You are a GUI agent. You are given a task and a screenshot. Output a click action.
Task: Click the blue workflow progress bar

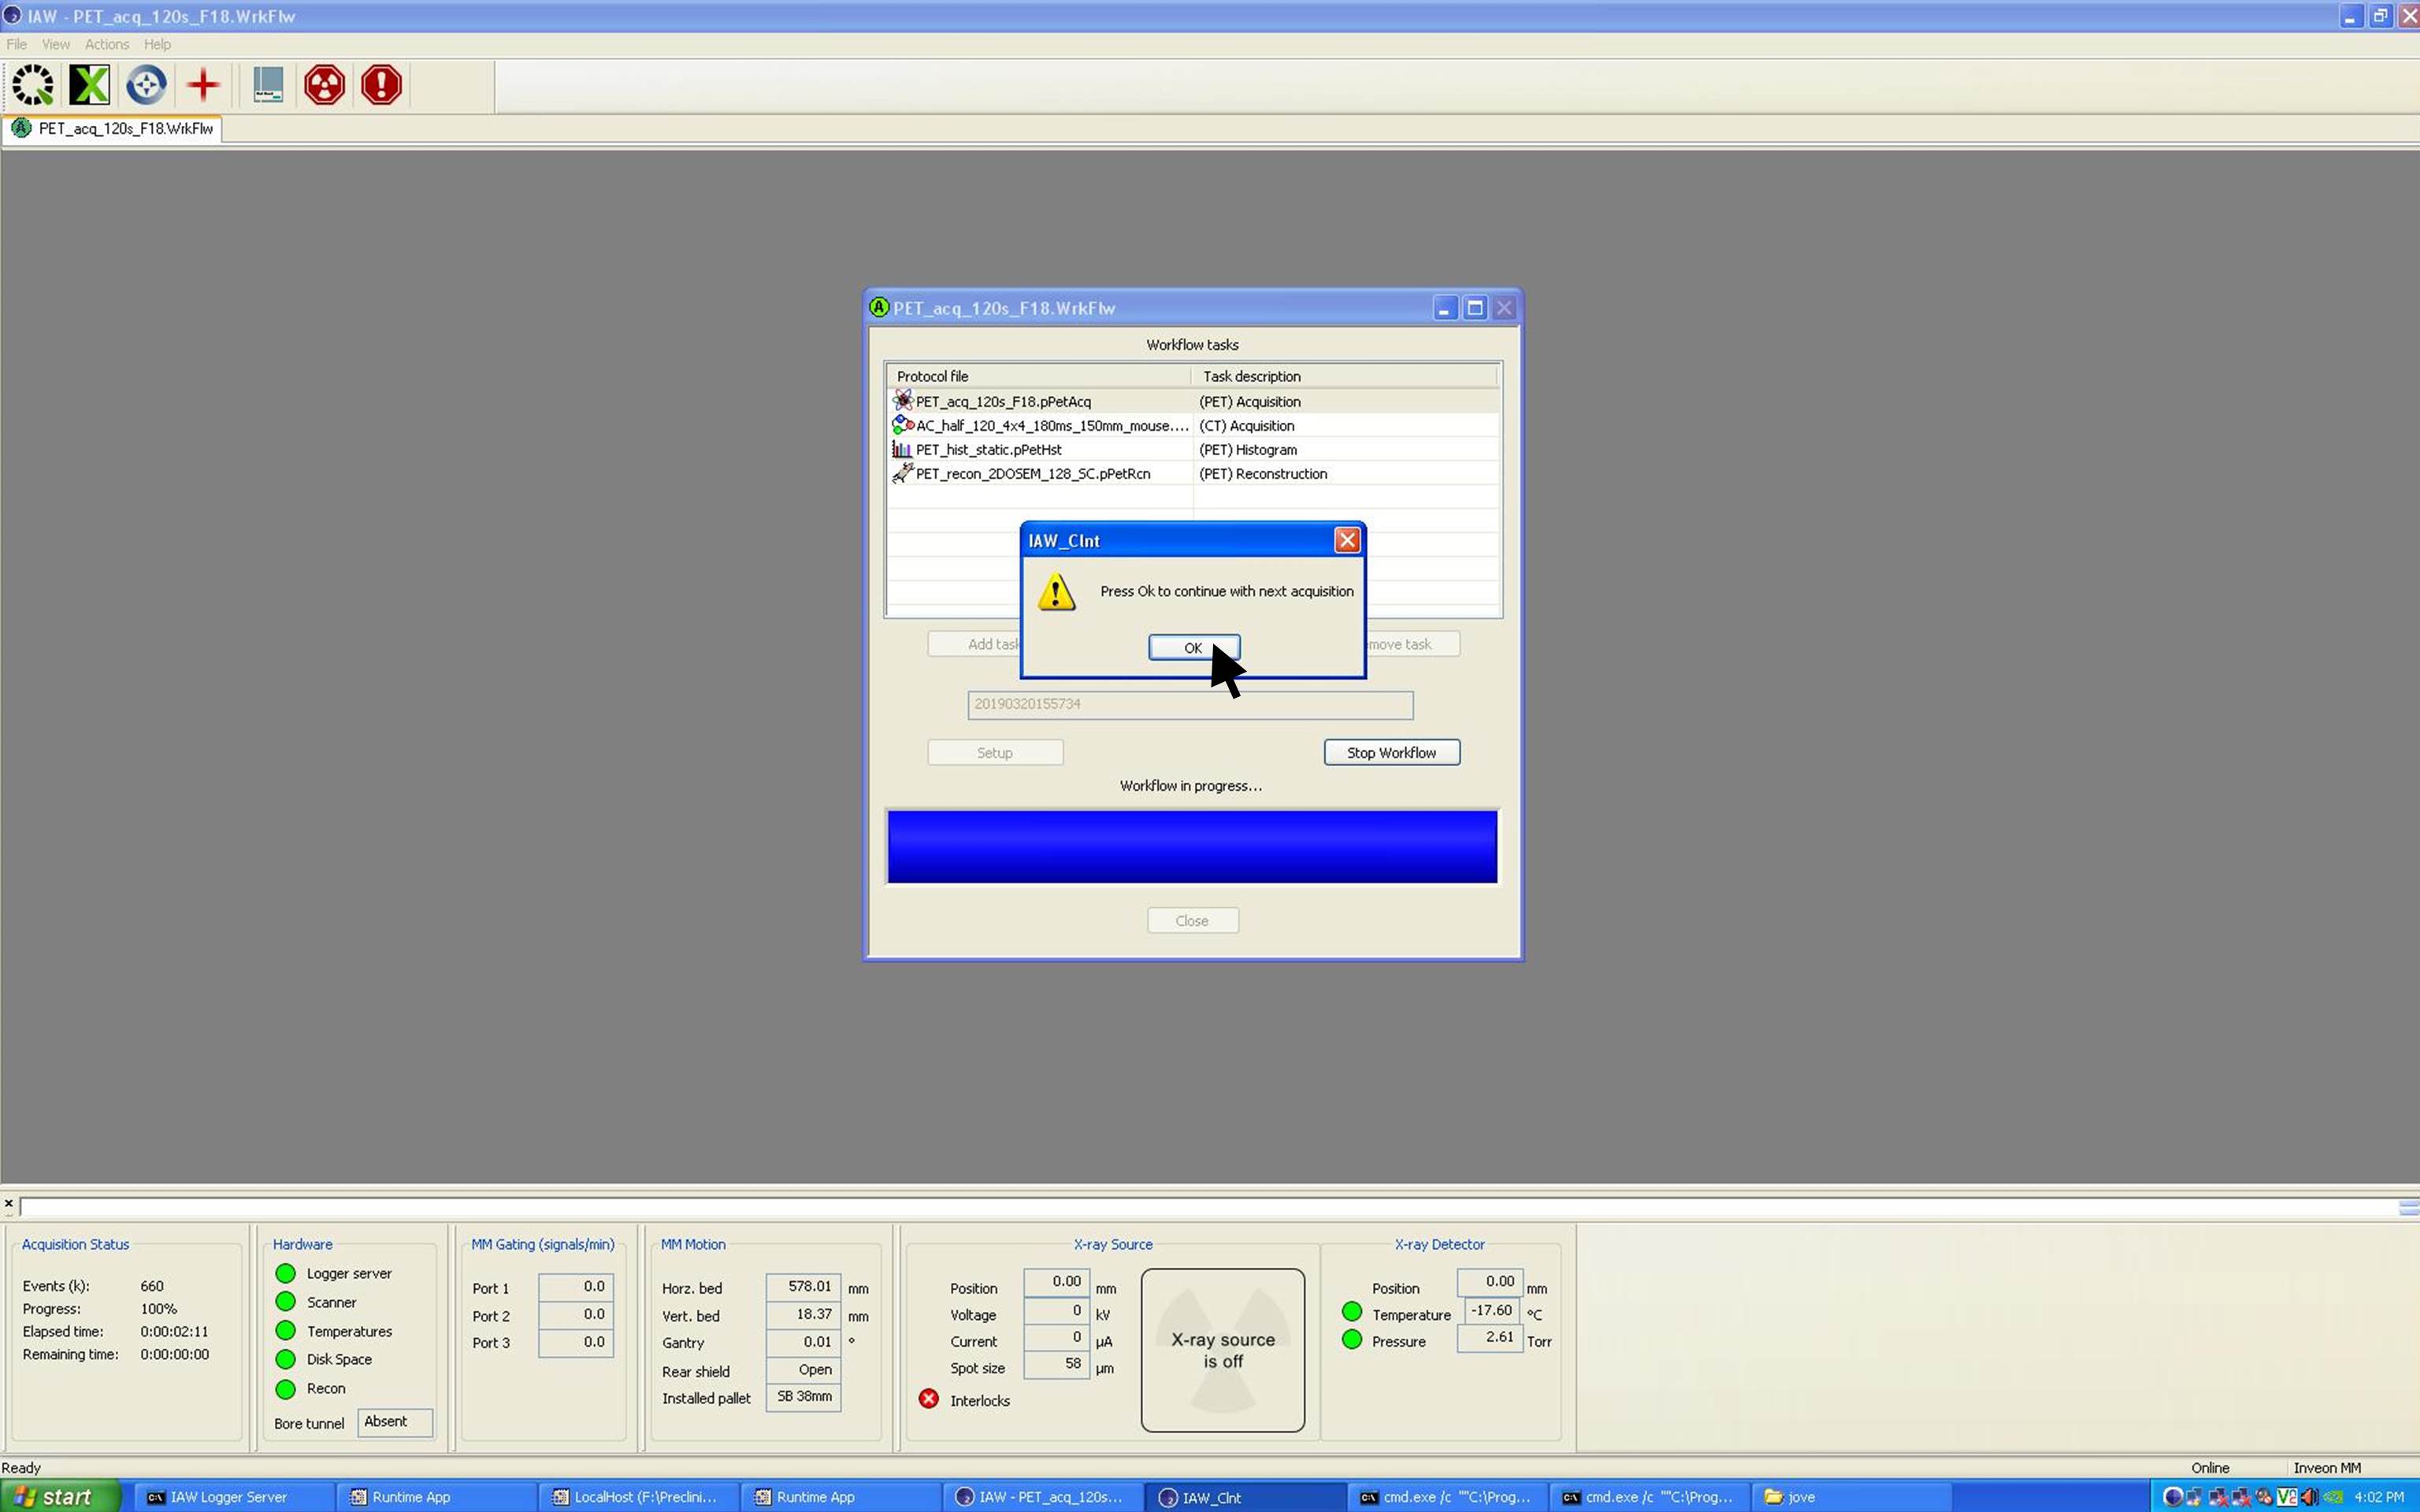pos(1191,846)
